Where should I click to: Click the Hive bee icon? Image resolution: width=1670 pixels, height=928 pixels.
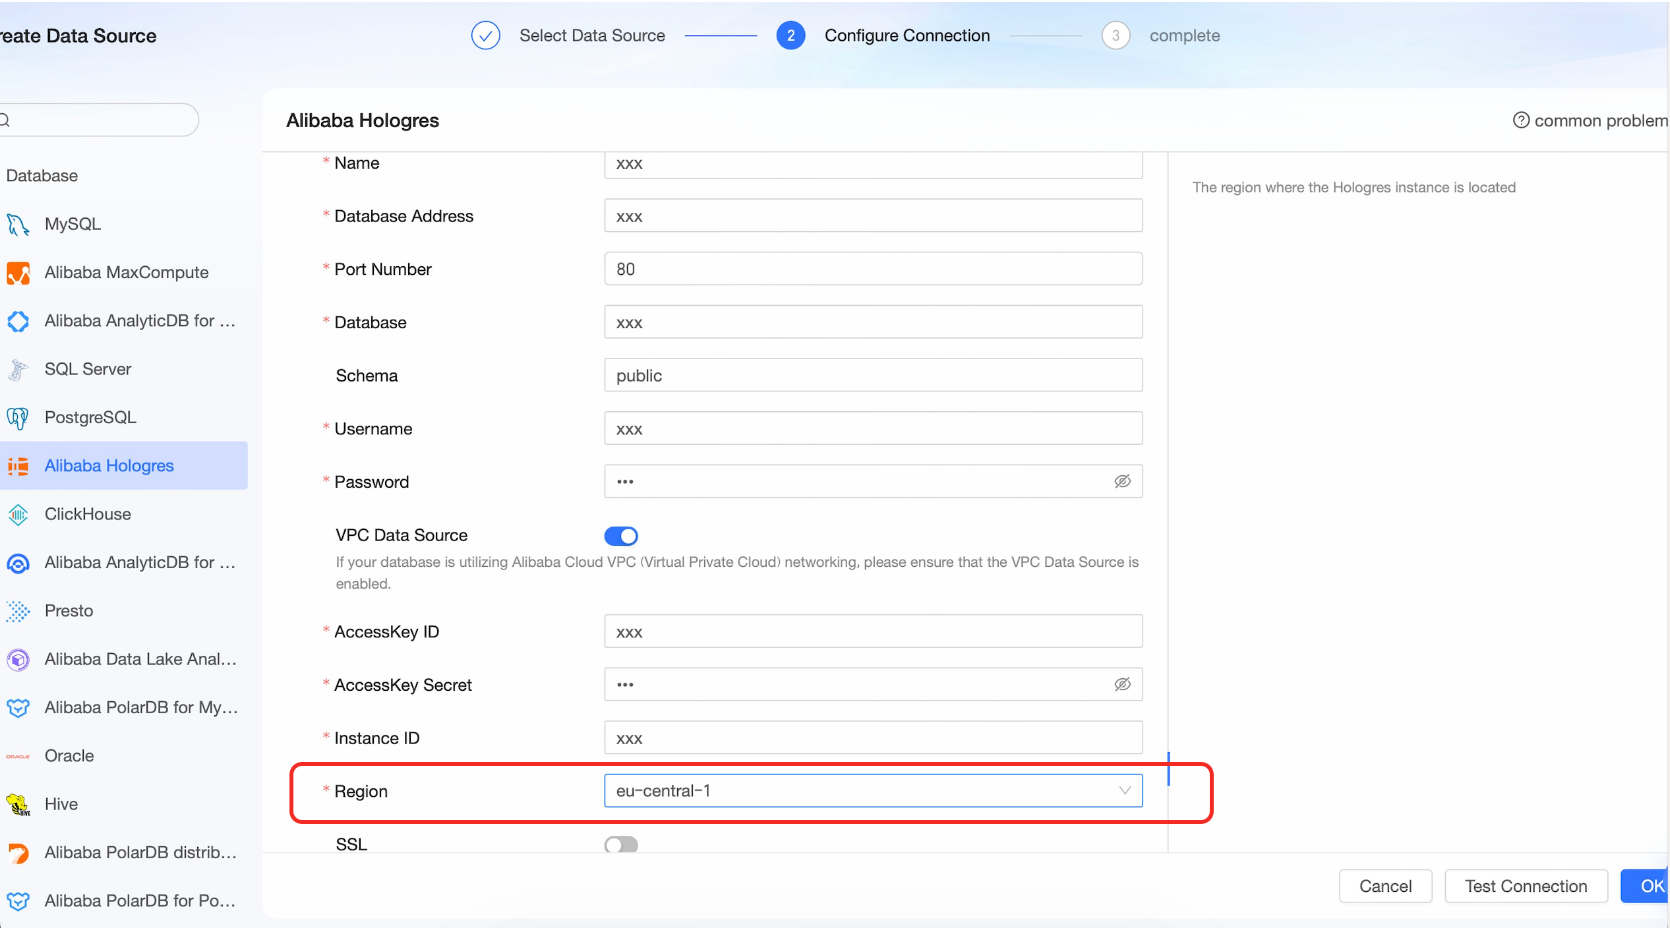[x=18, y=804]
